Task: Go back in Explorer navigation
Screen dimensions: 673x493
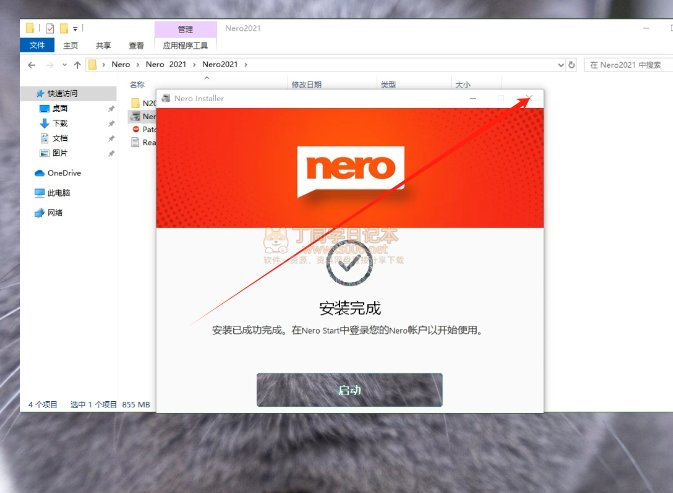Action: (31, 65)
